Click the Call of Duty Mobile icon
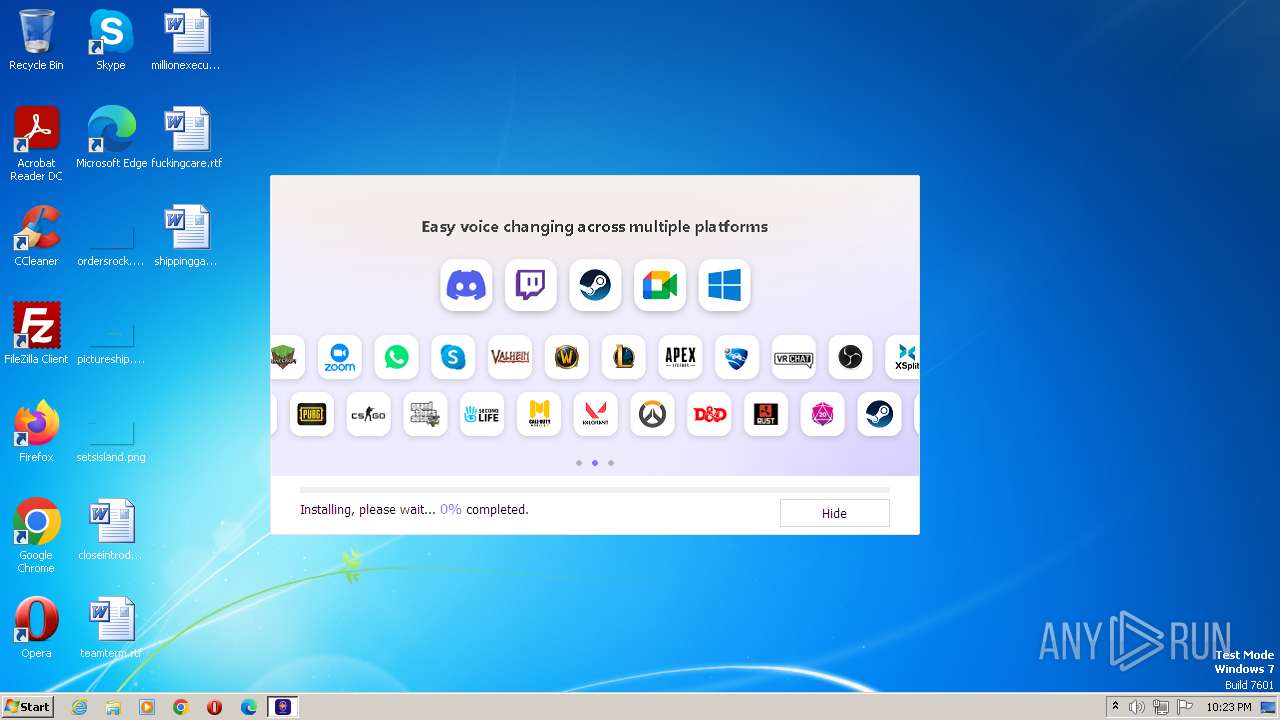 click(539, 414)
